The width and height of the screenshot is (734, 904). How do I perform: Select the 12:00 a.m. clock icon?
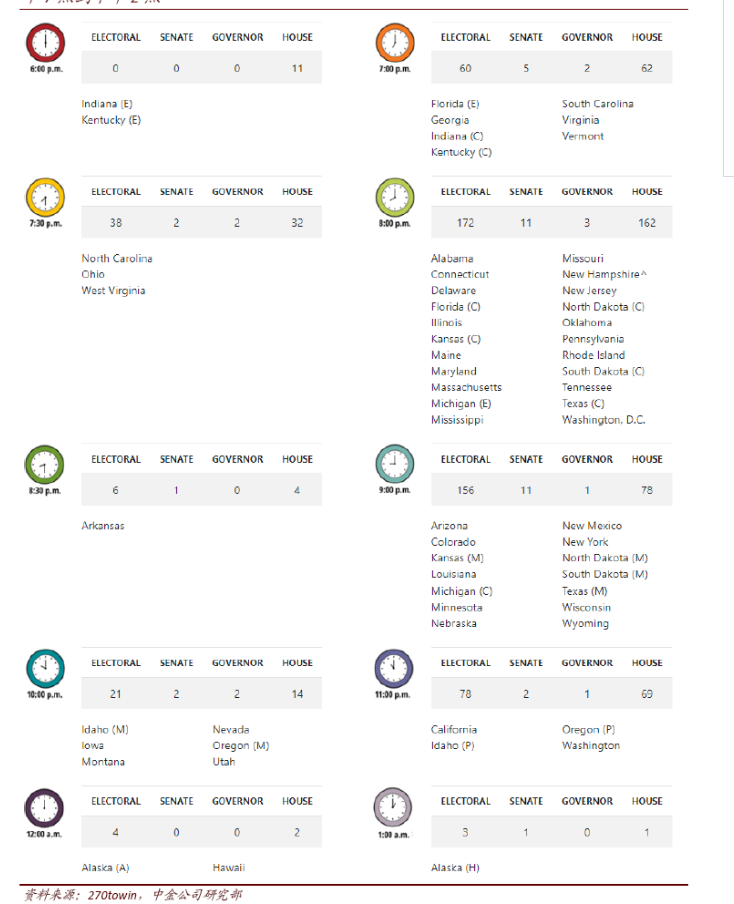click(44, 806)
